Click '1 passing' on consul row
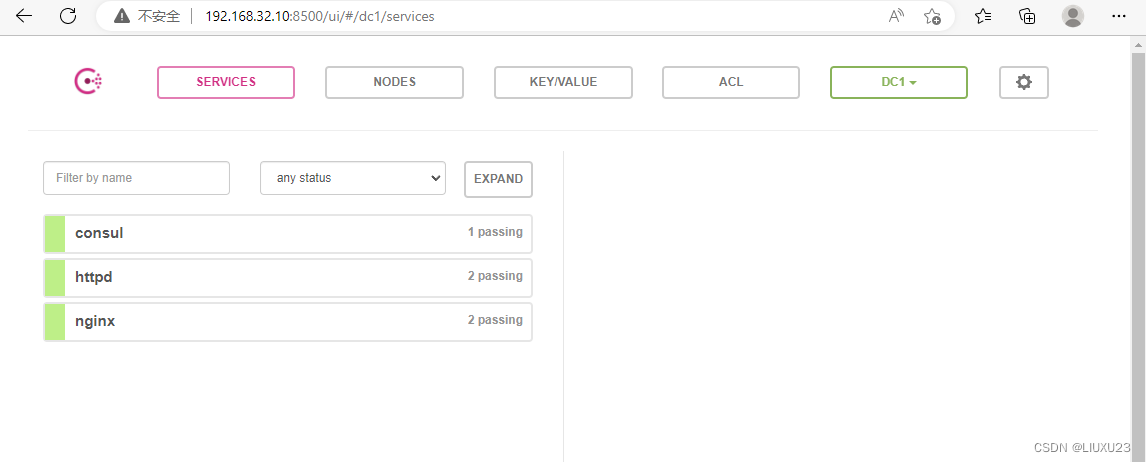 pos(495,232)
